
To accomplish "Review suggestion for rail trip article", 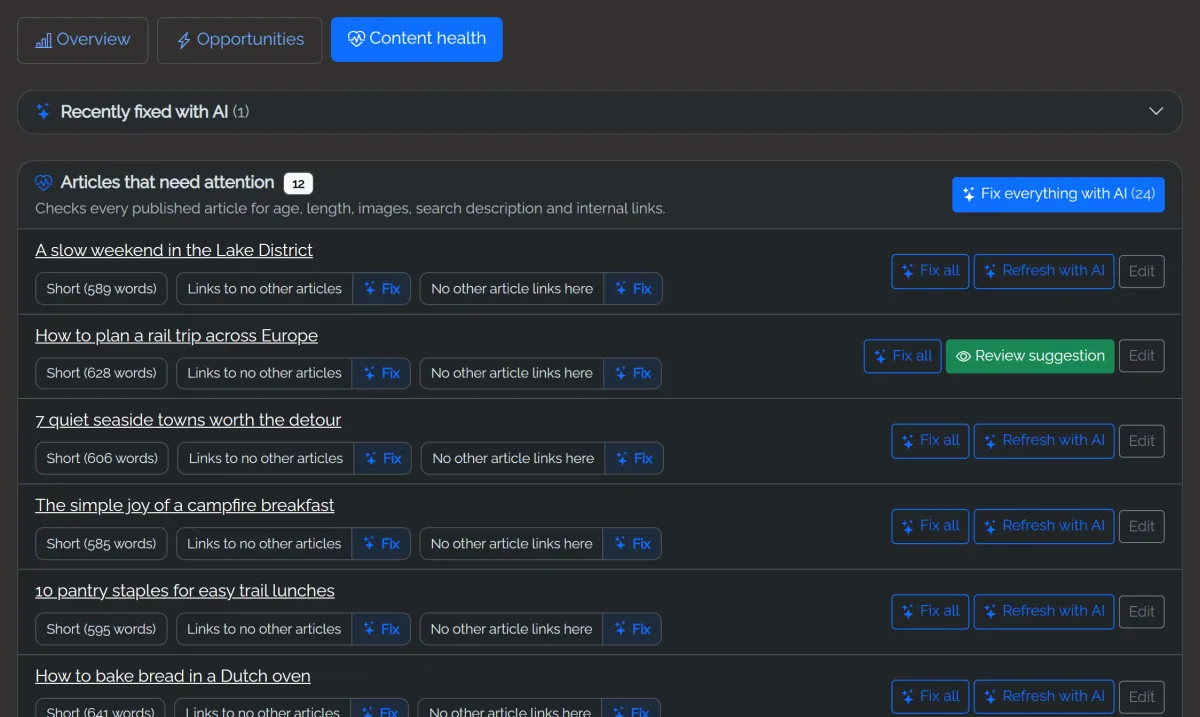I will (1030, 356).
